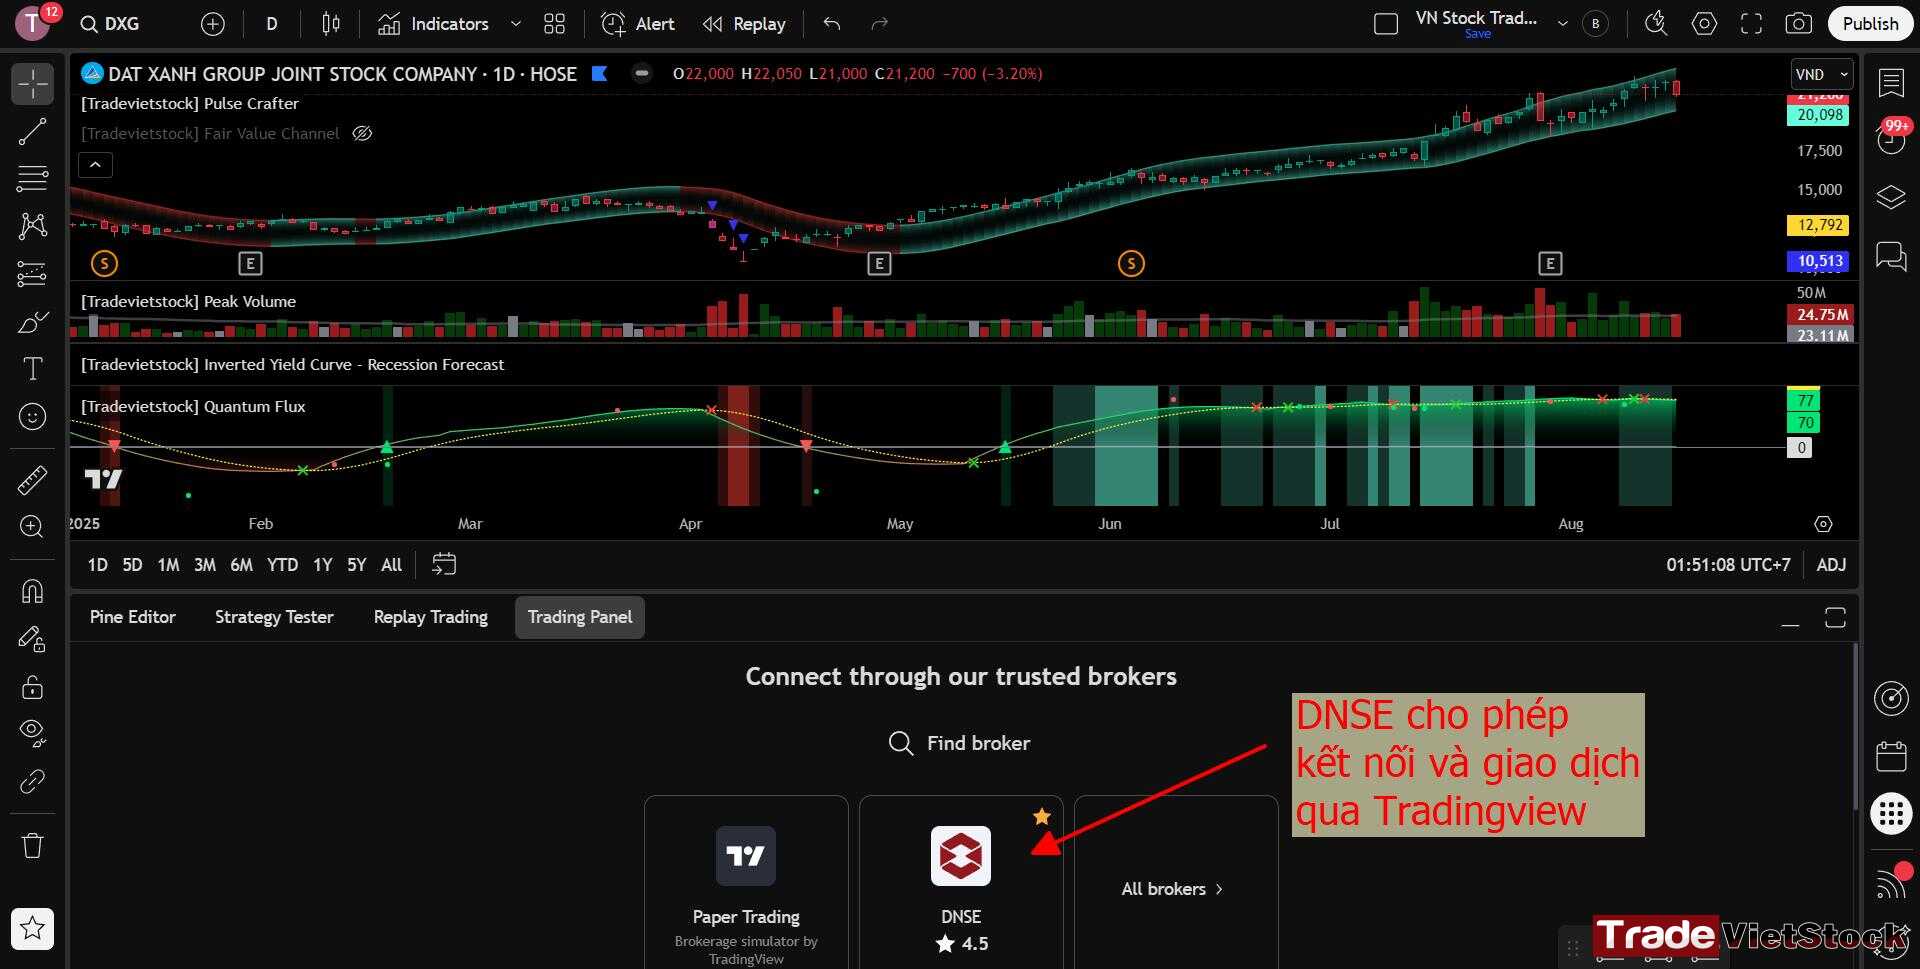Image resolution: width=1920 pixels, height=969 pixels.
Task: Switch to the Pine Editor tab
Action: pos(133,617)
